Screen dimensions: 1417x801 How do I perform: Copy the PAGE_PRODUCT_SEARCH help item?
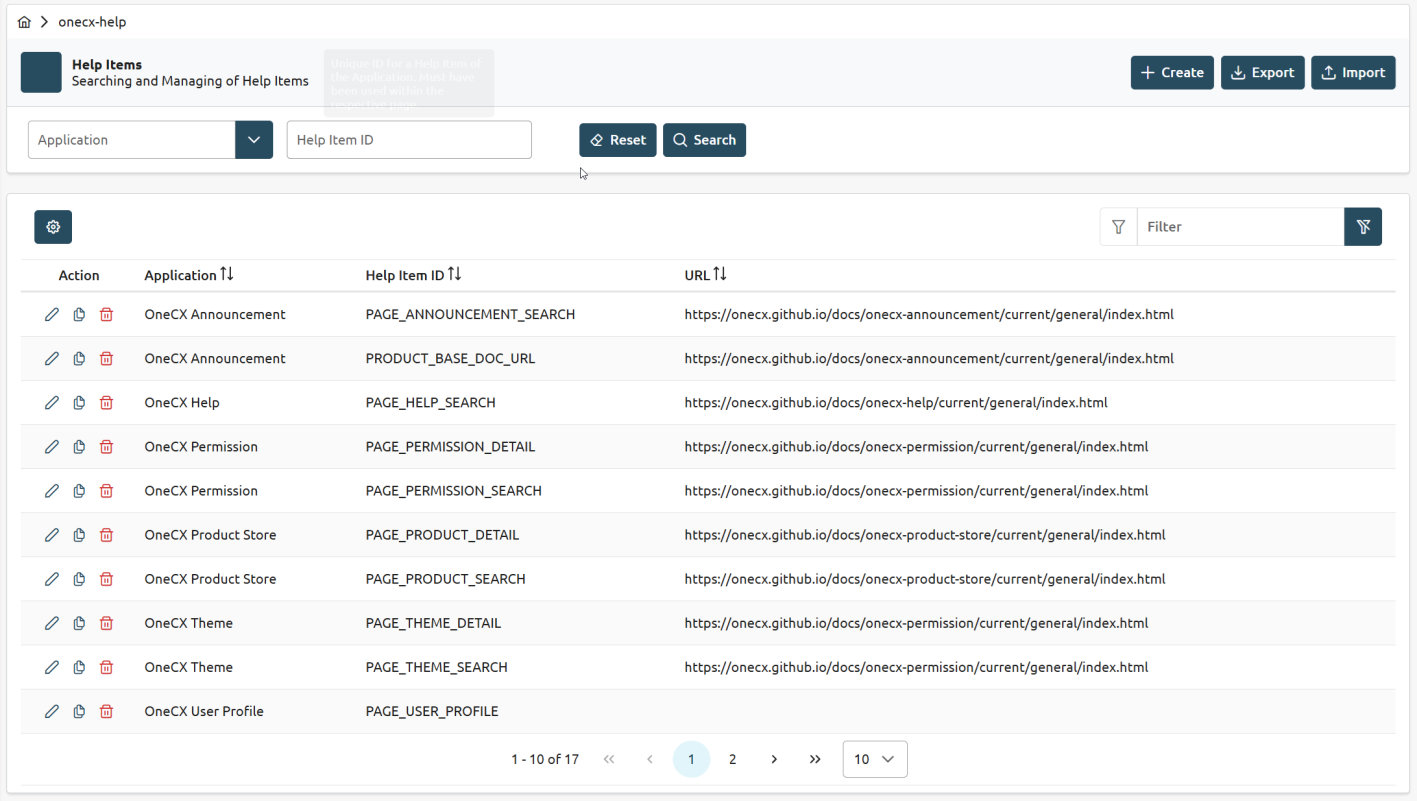pos(79,580)
